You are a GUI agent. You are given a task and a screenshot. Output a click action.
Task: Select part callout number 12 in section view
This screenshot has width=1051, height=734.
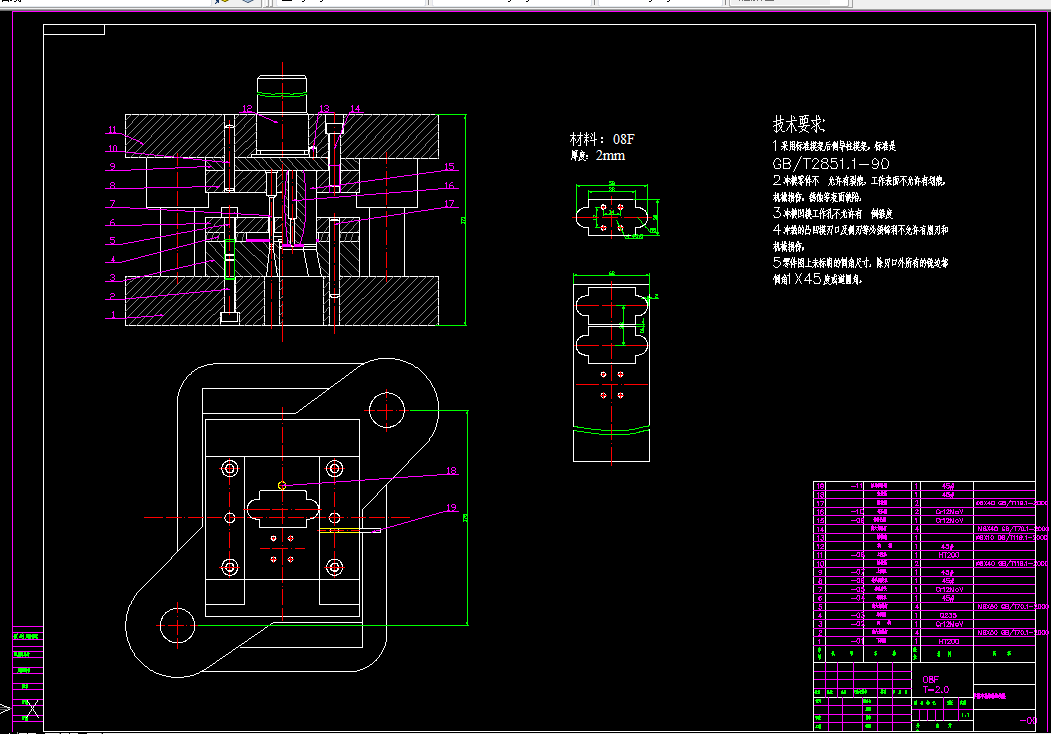click(x=247, y=109)
